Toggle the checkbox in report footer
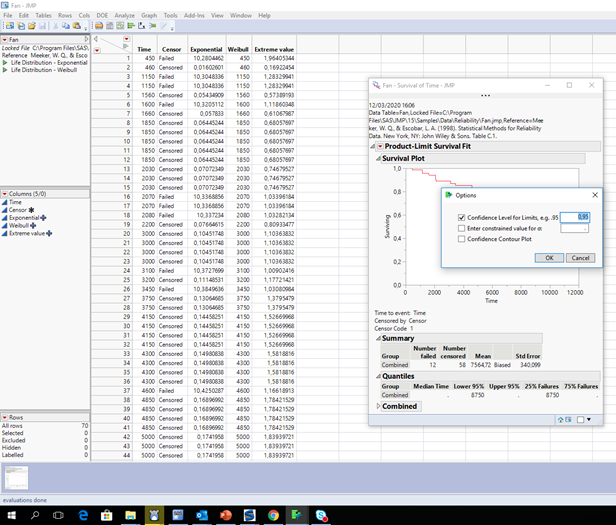616x525 pixels. [580, 420]
